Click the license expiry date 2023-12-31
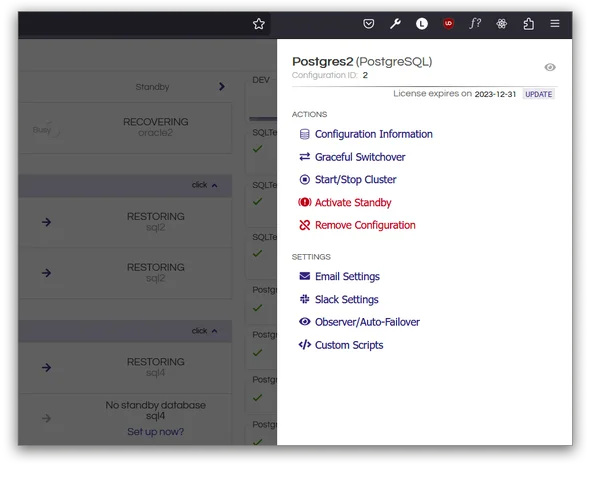Screen dimensions: 591x480 tap(495, 94)
